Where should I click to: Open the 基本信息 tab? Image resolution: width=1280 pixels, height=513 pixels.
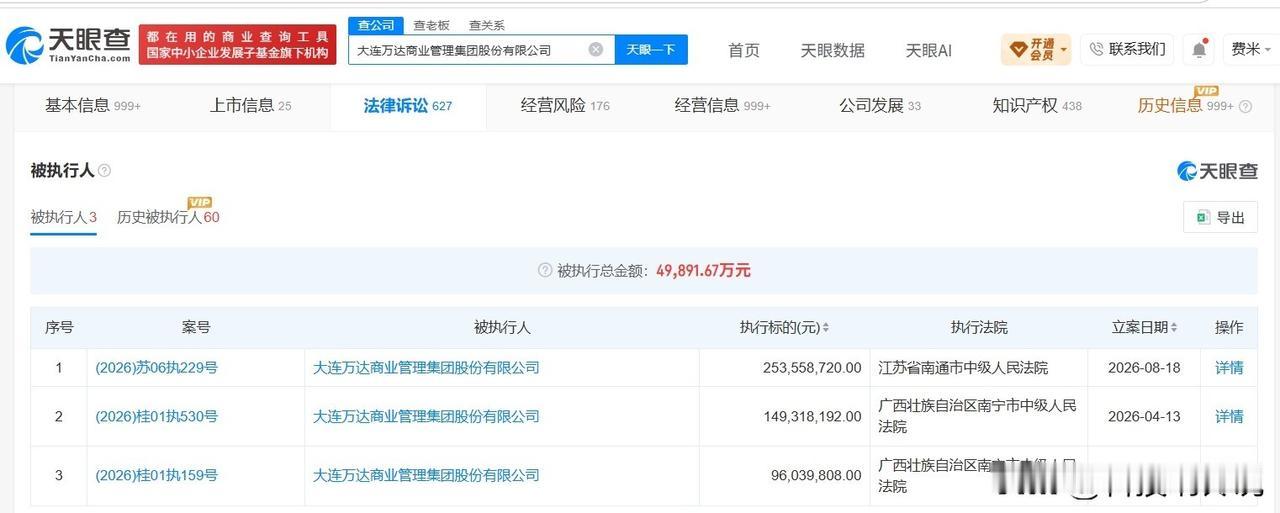[x=92, y=105]
